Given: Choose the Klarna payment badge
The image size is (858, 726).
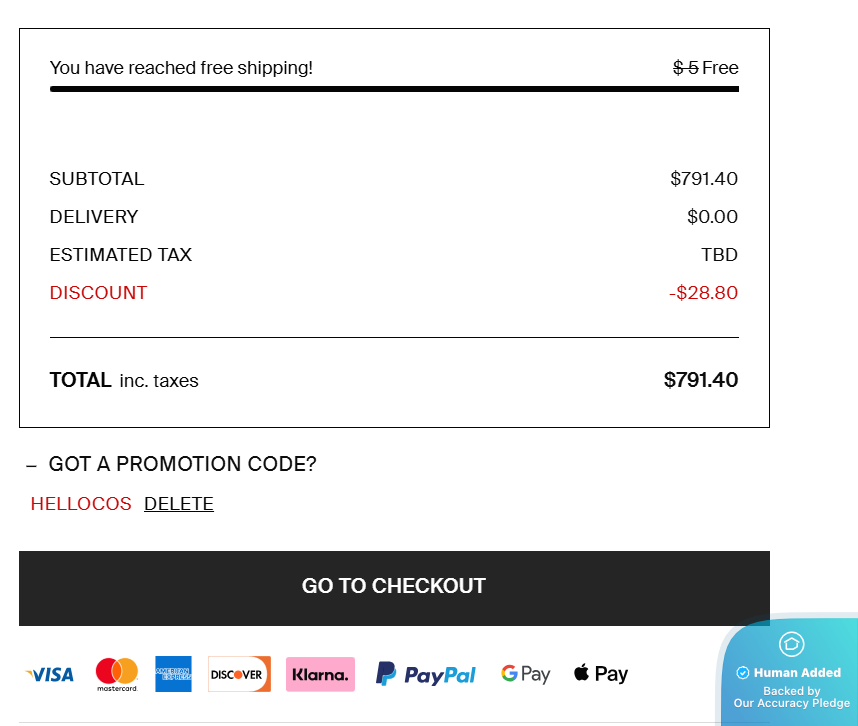Looking at the screenshot, I should [x=320, y=674].
